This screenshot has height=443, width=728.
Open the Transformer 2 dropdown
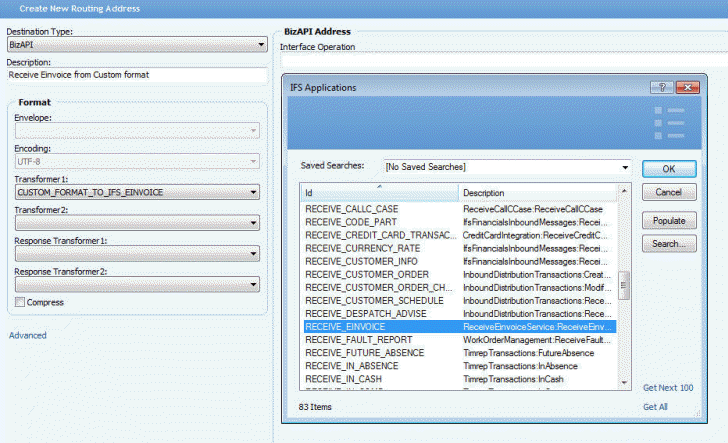(x=137, y=223)
